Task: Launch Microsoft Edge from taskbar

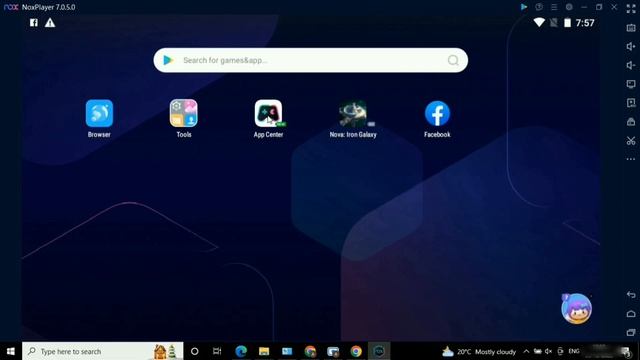Action: (241, 351)
